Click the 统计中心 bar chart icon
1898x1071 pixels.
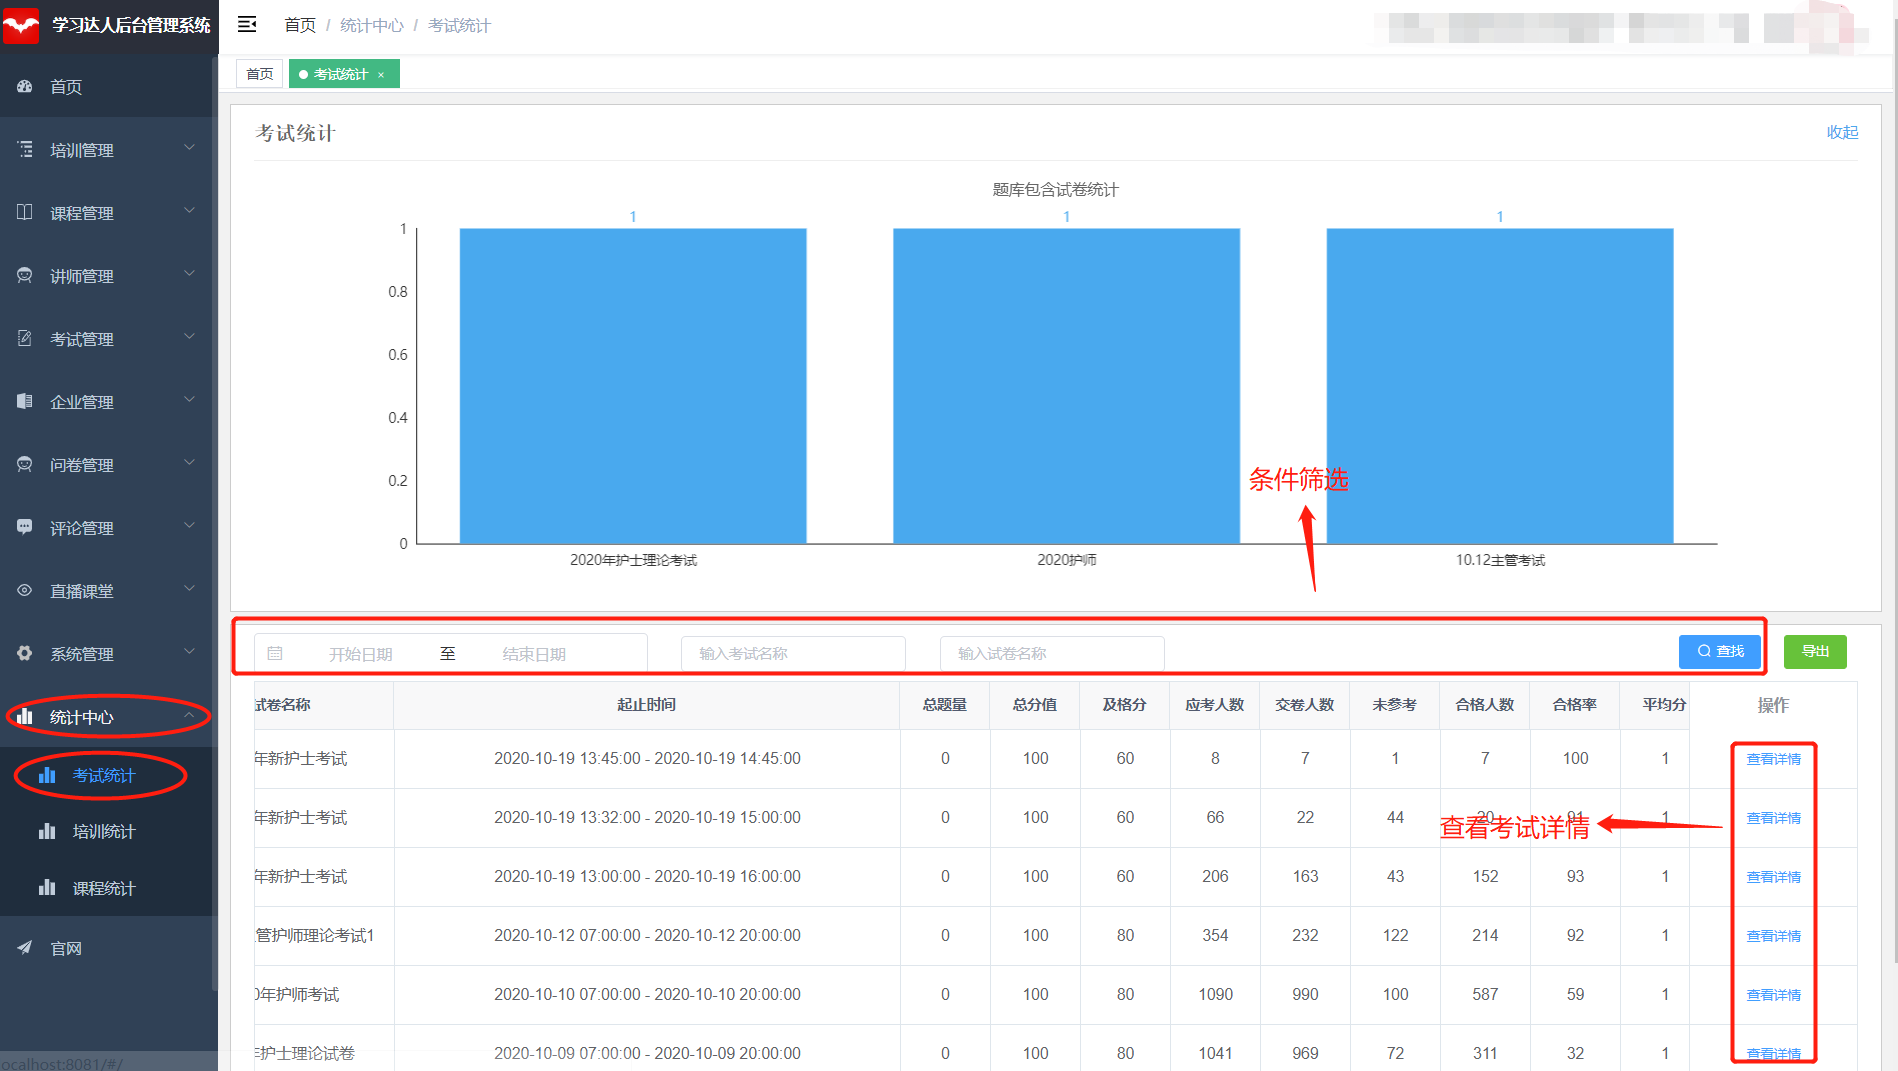point(25,716)
